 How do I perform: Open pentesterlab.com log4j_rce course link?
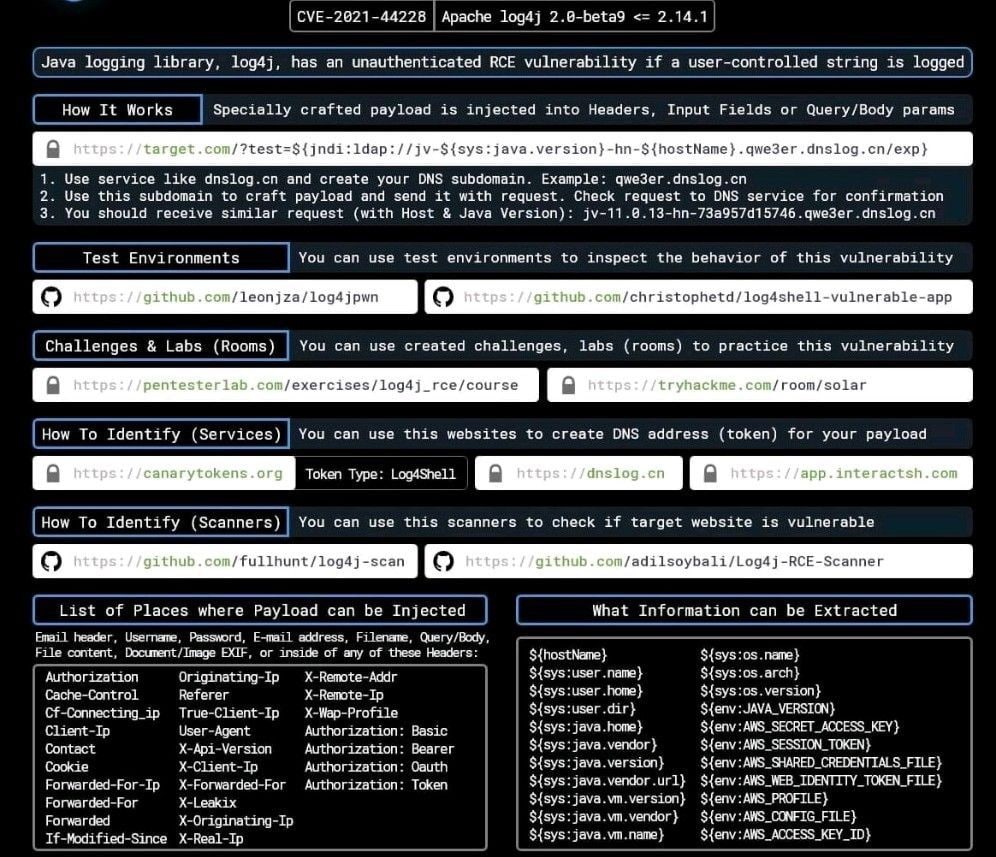(x=295, y=386)
